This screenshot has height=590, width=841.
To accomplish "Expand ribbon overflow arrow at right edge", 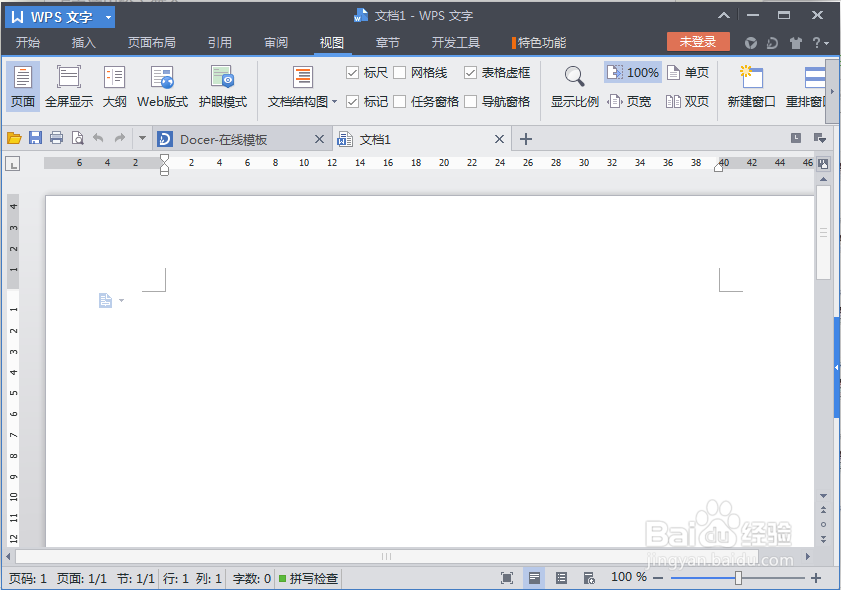I will coord(832,91).
